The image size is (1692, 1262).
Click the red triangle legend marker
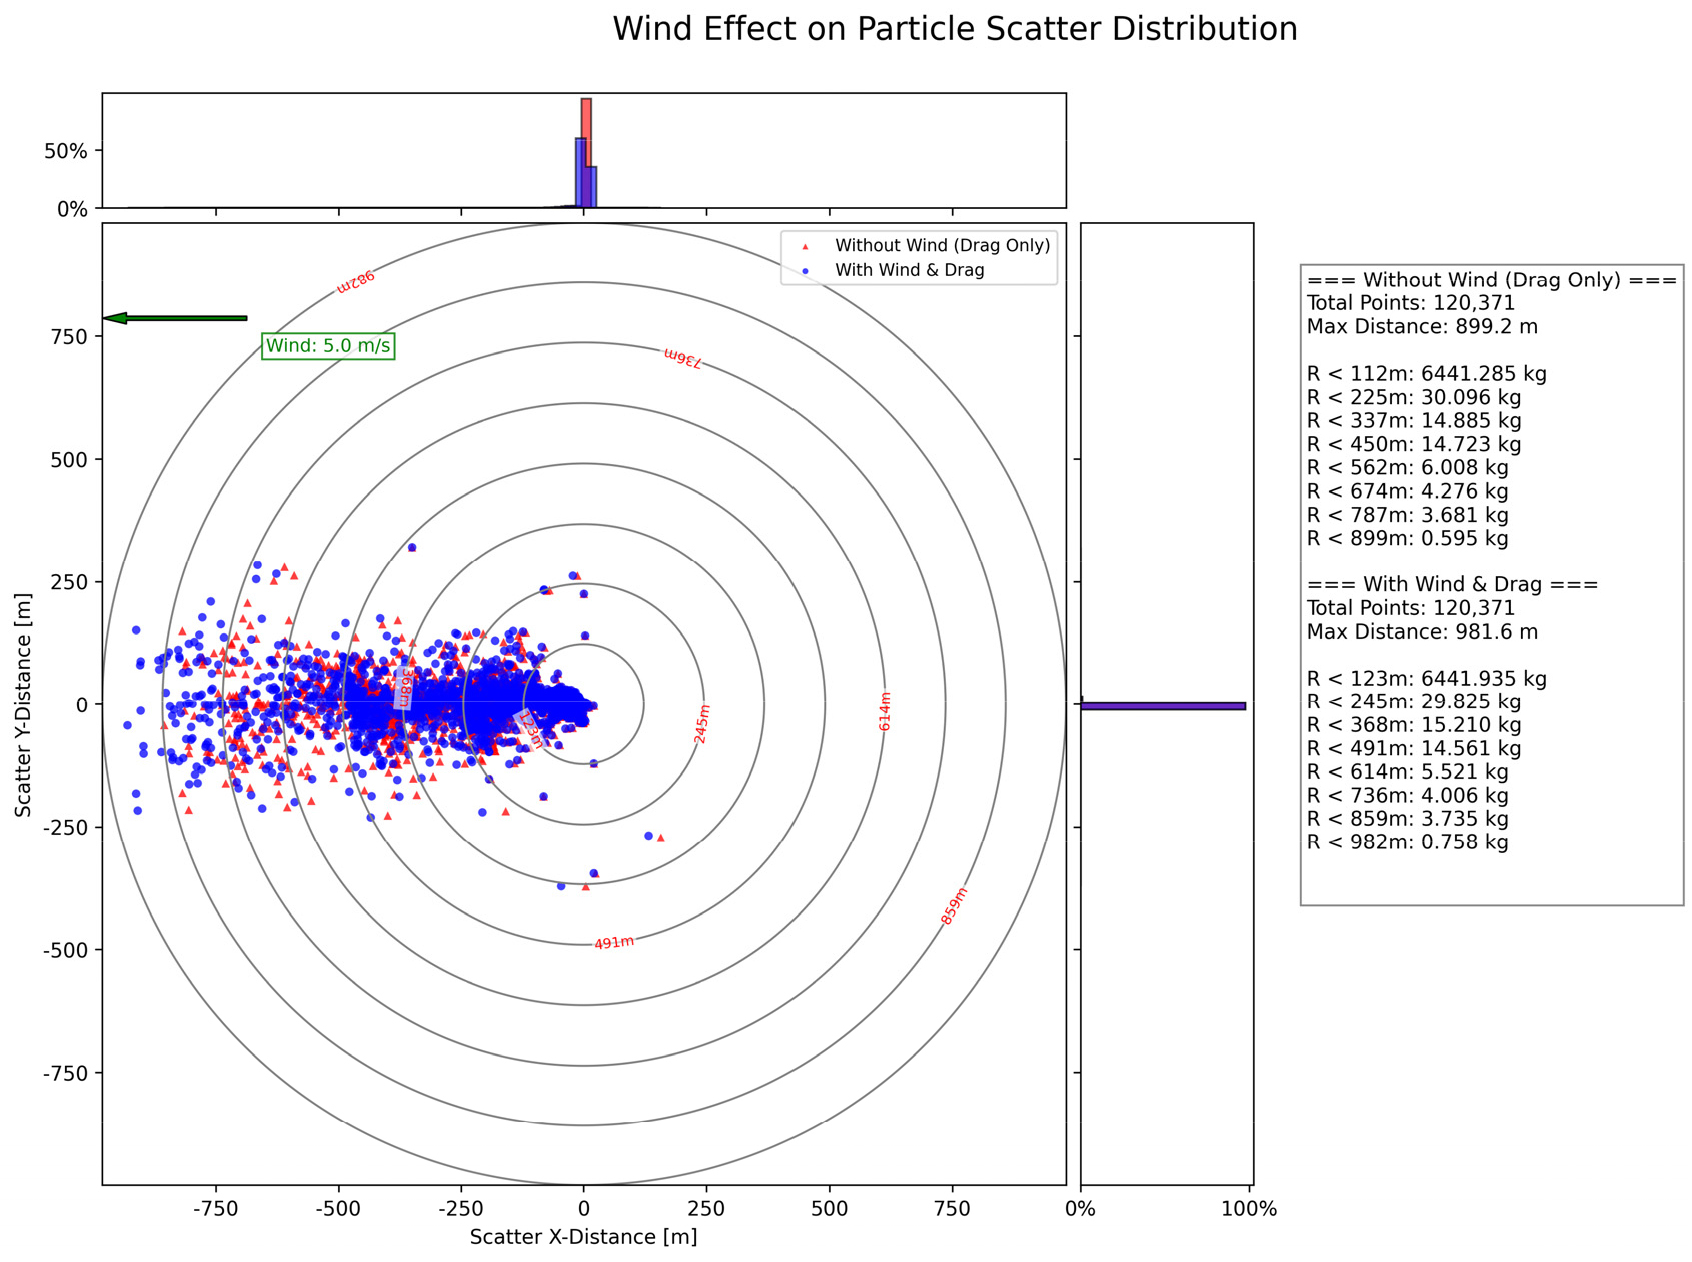click(x=805, y=246)
